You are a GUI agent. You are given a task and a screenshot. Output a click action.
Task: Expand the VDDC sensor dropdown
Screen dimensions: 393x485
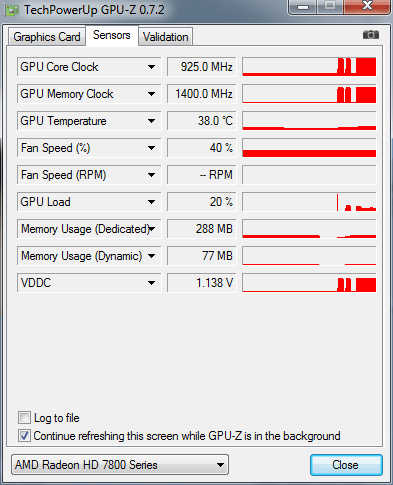[152, 283]
